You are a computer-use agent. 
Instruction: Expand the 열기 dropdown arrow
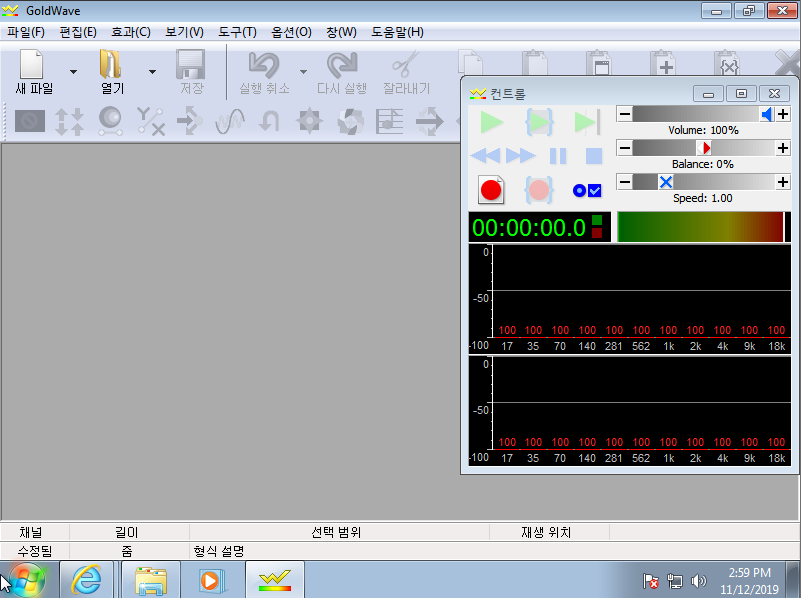[152, 72]
